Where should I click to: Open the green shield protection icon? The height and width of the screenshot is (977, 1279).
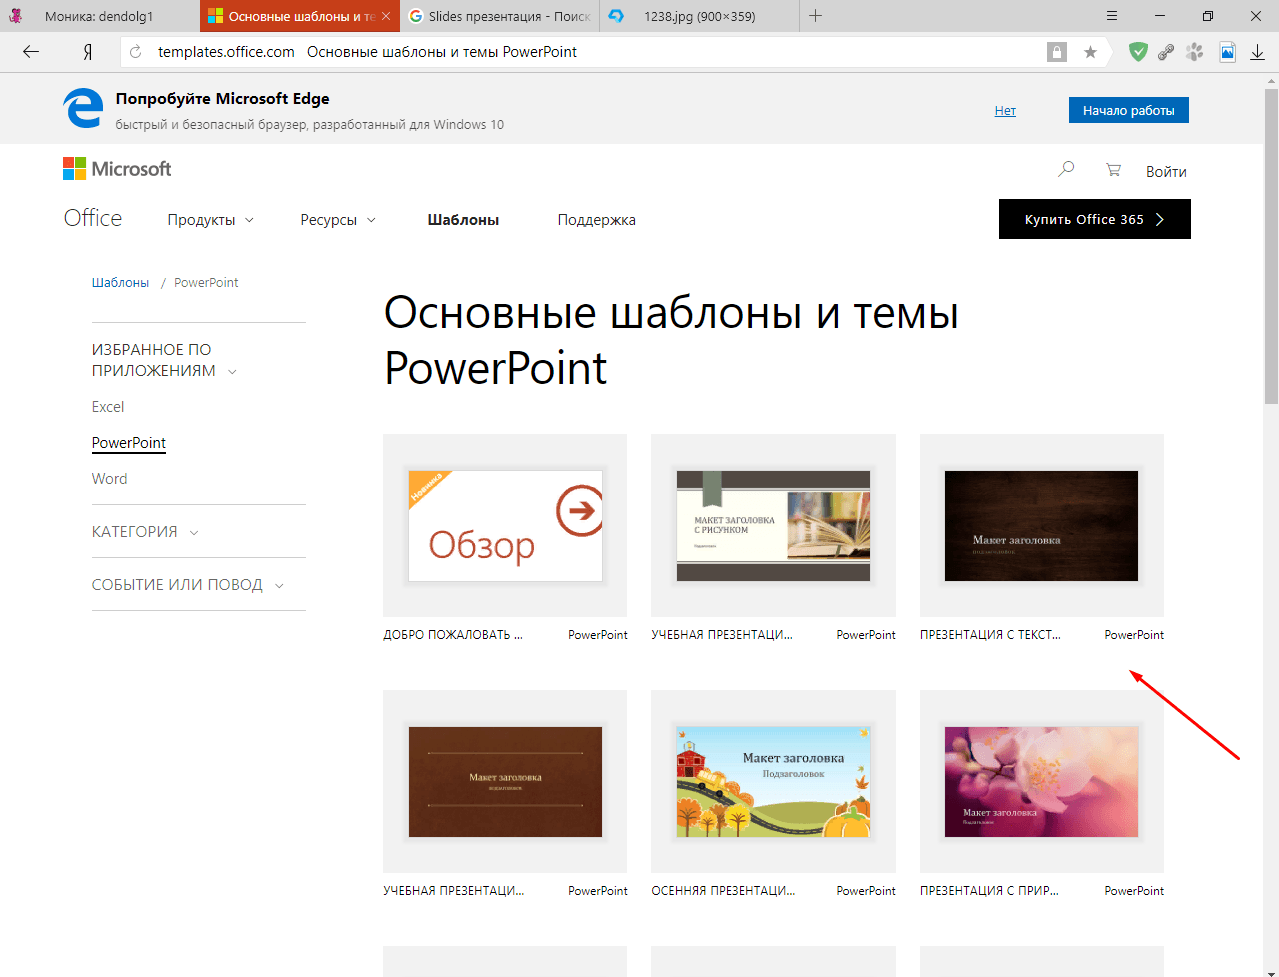pyautogui.click(x=1138, y=52)
